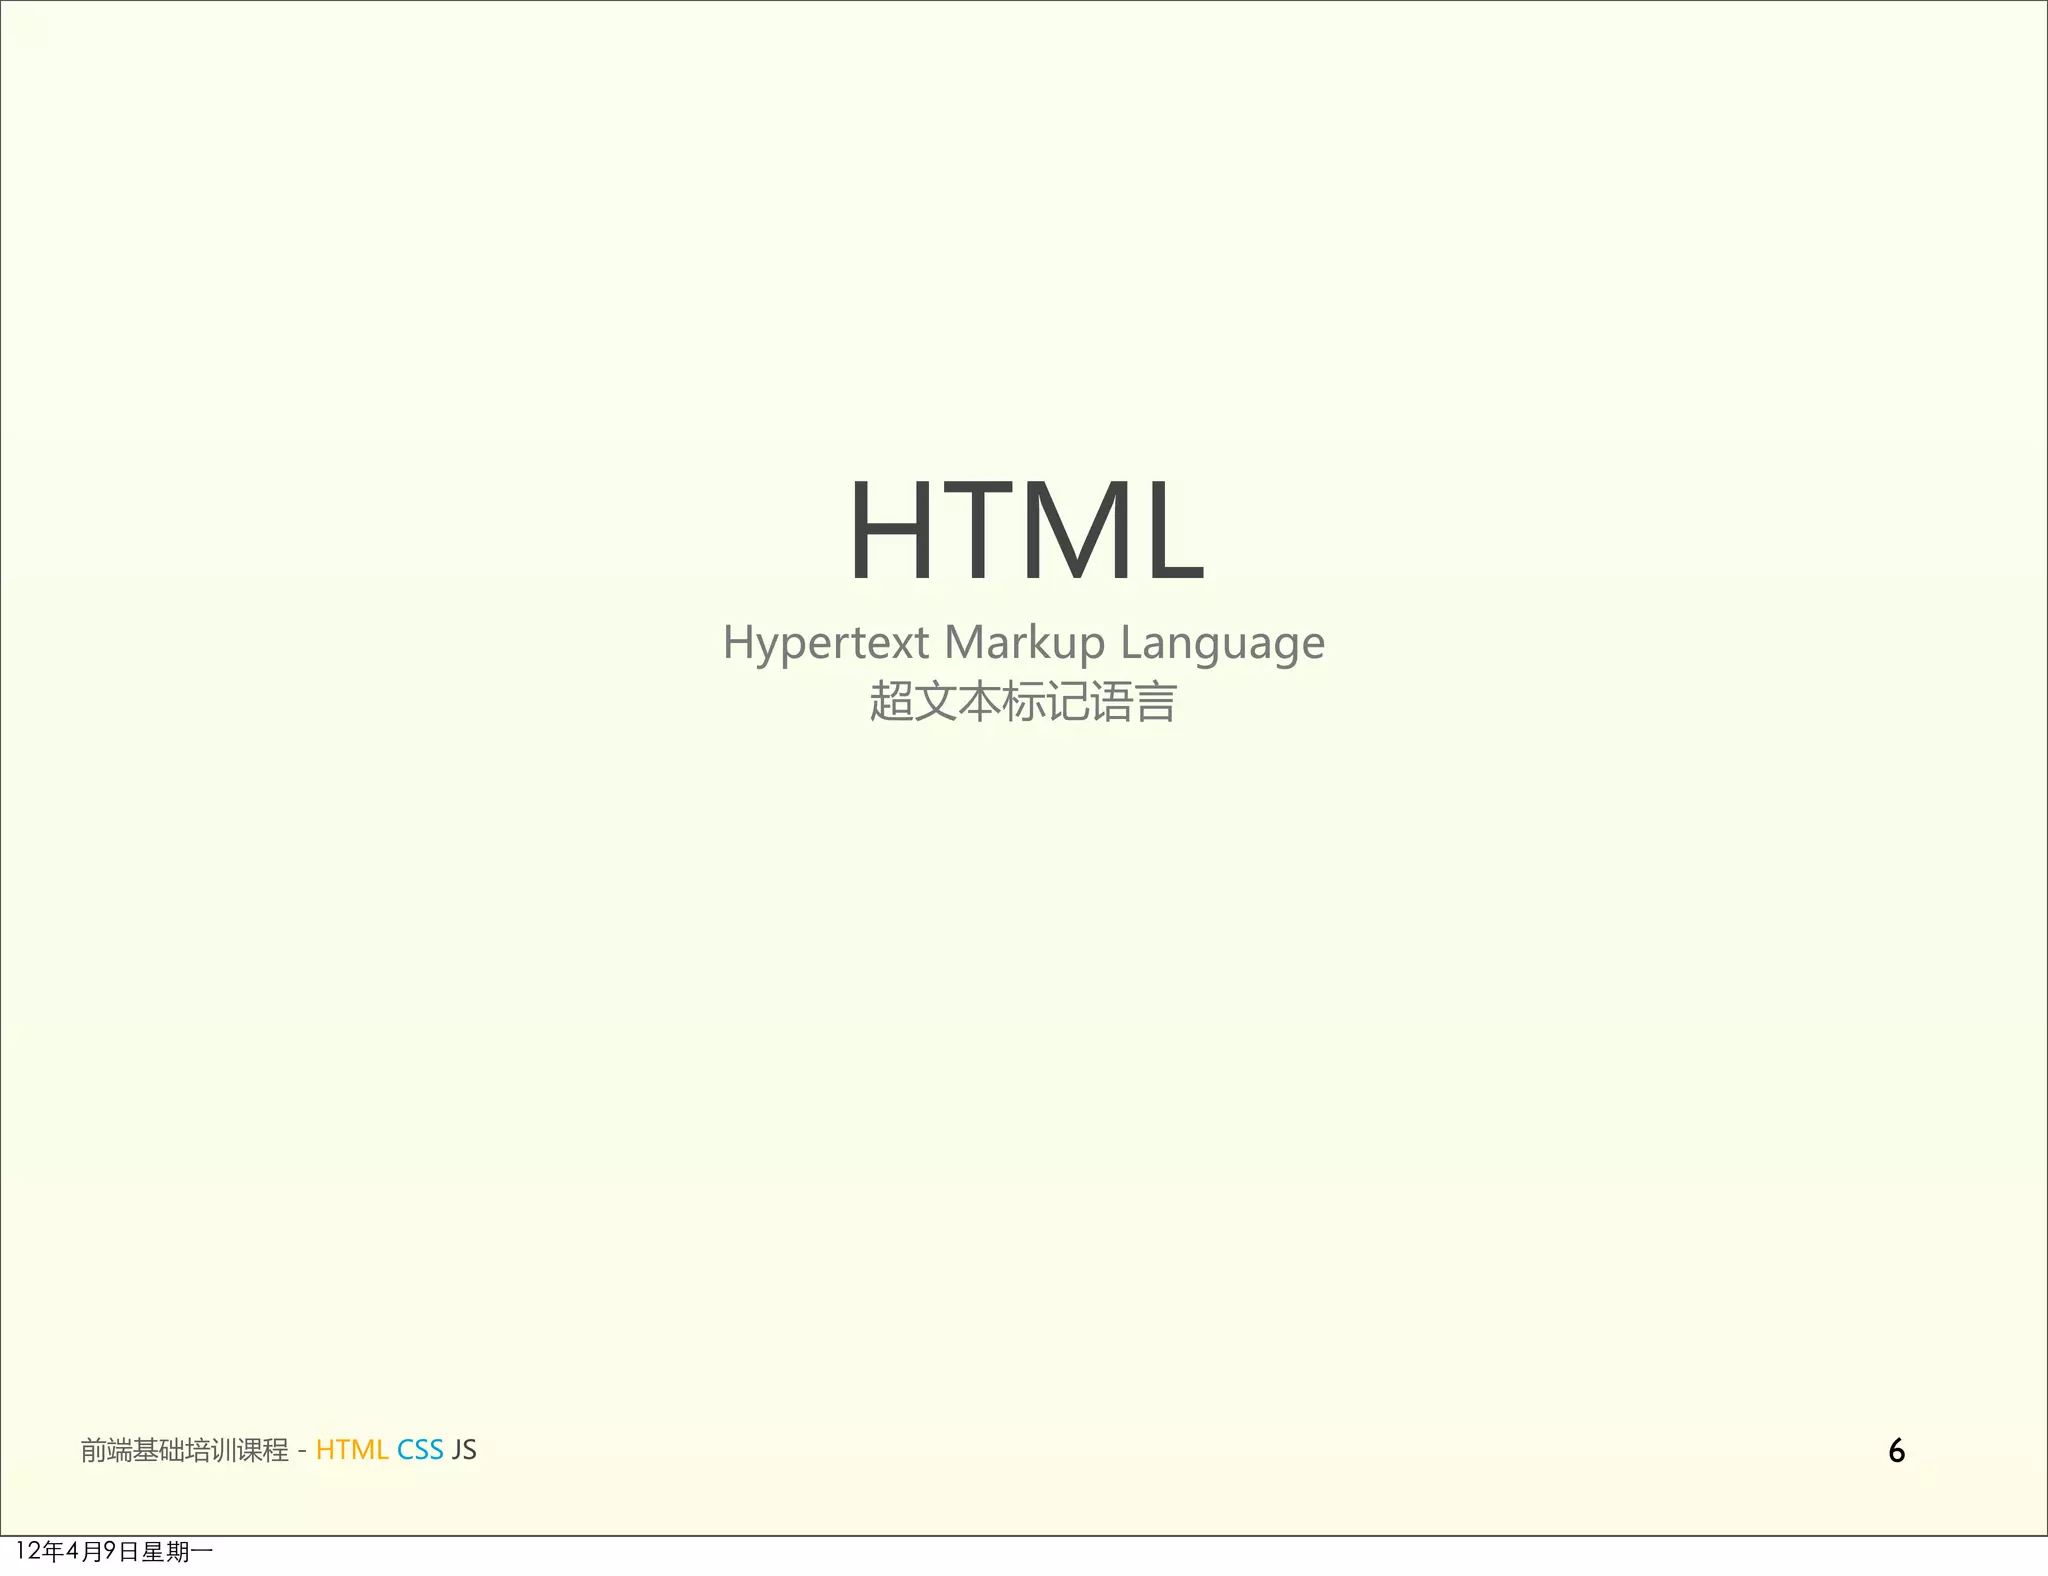This screenshot has height=1576, width=2048.
Task: Click the date text 12年4月9日星期一
Action: [114, 1551]
